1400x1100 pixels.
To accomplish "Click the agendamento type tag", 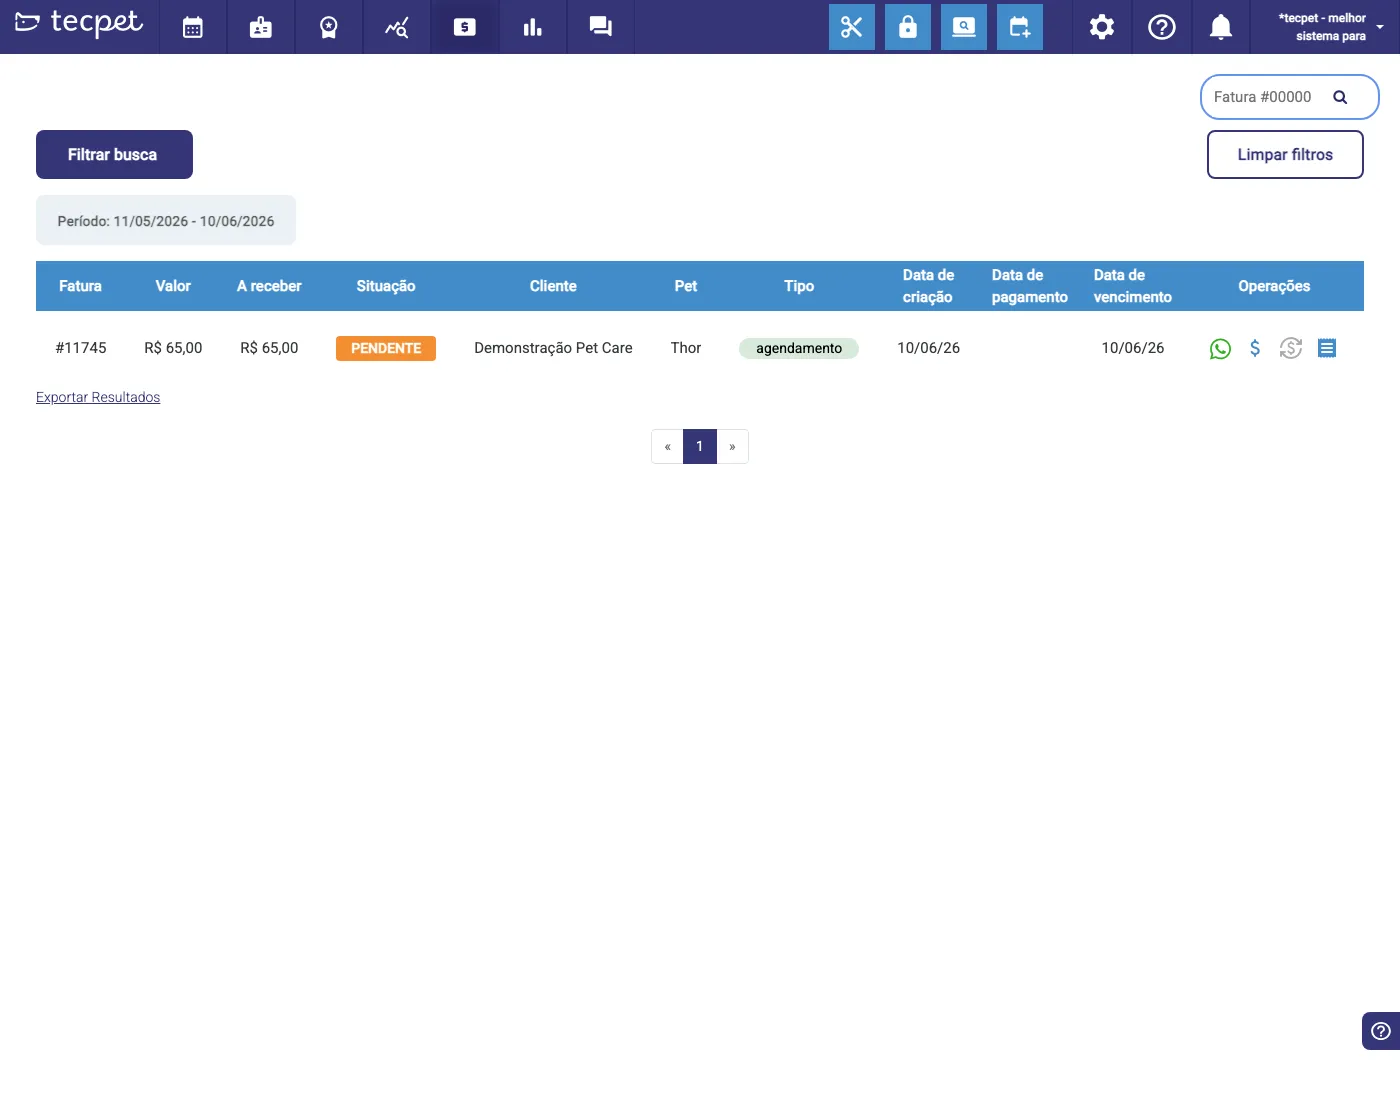I will [799, 348].
